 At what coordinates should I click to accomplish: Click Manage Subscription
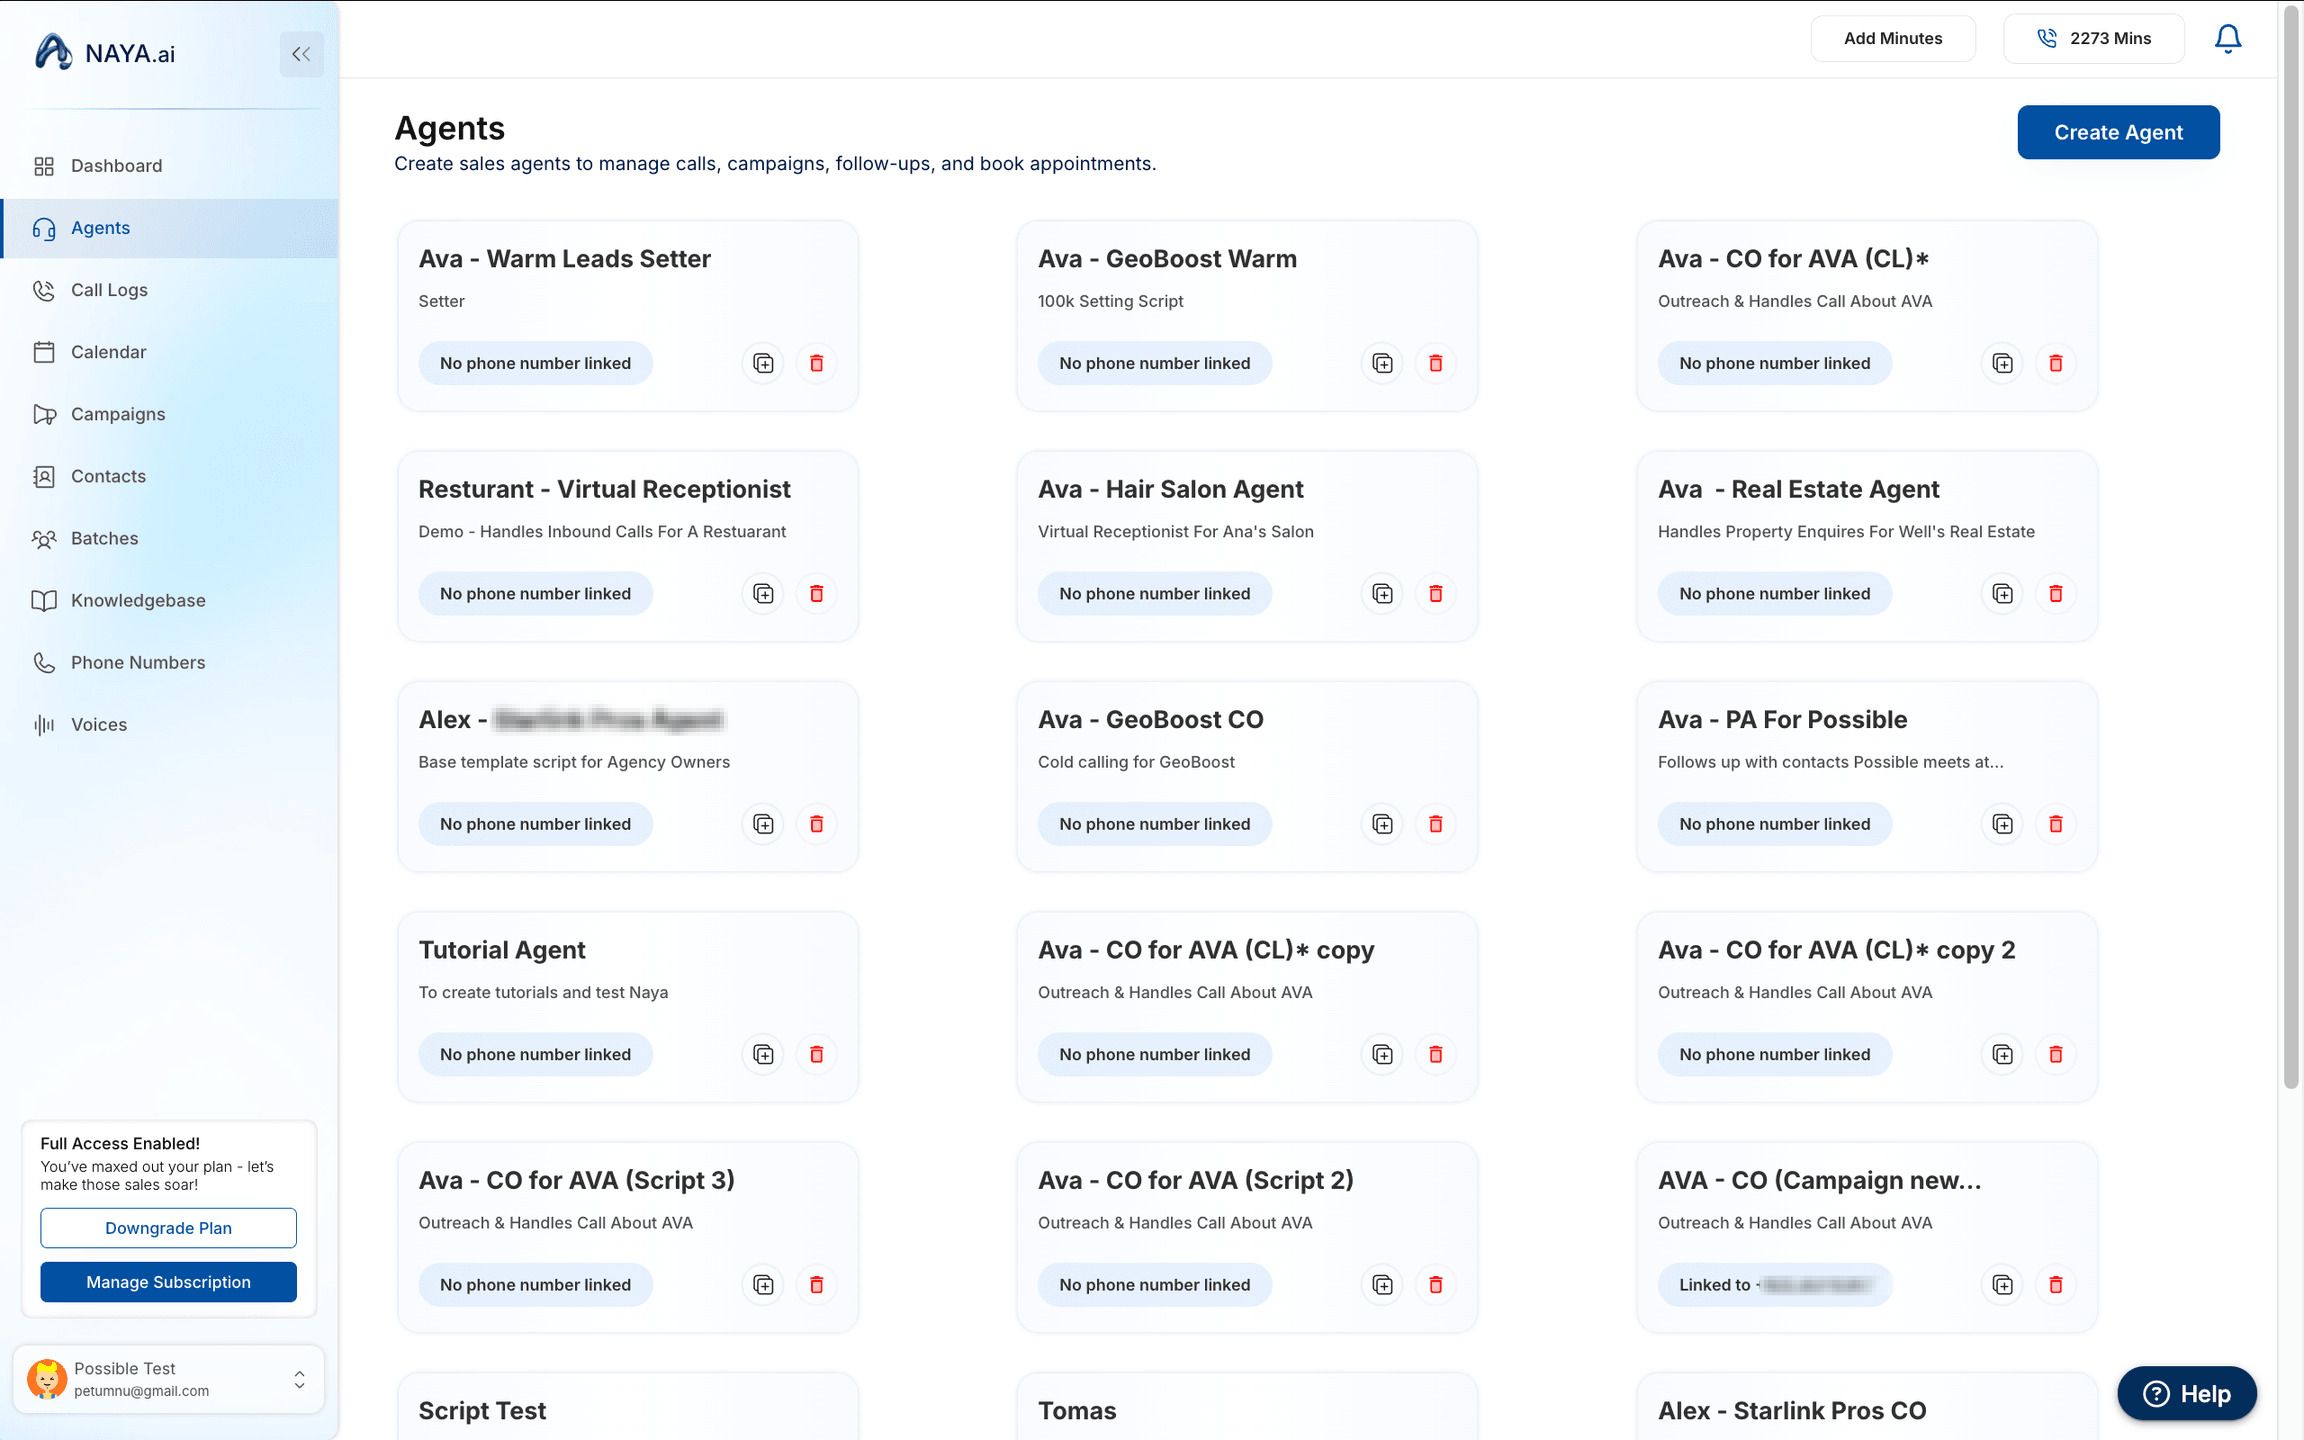168,1282
